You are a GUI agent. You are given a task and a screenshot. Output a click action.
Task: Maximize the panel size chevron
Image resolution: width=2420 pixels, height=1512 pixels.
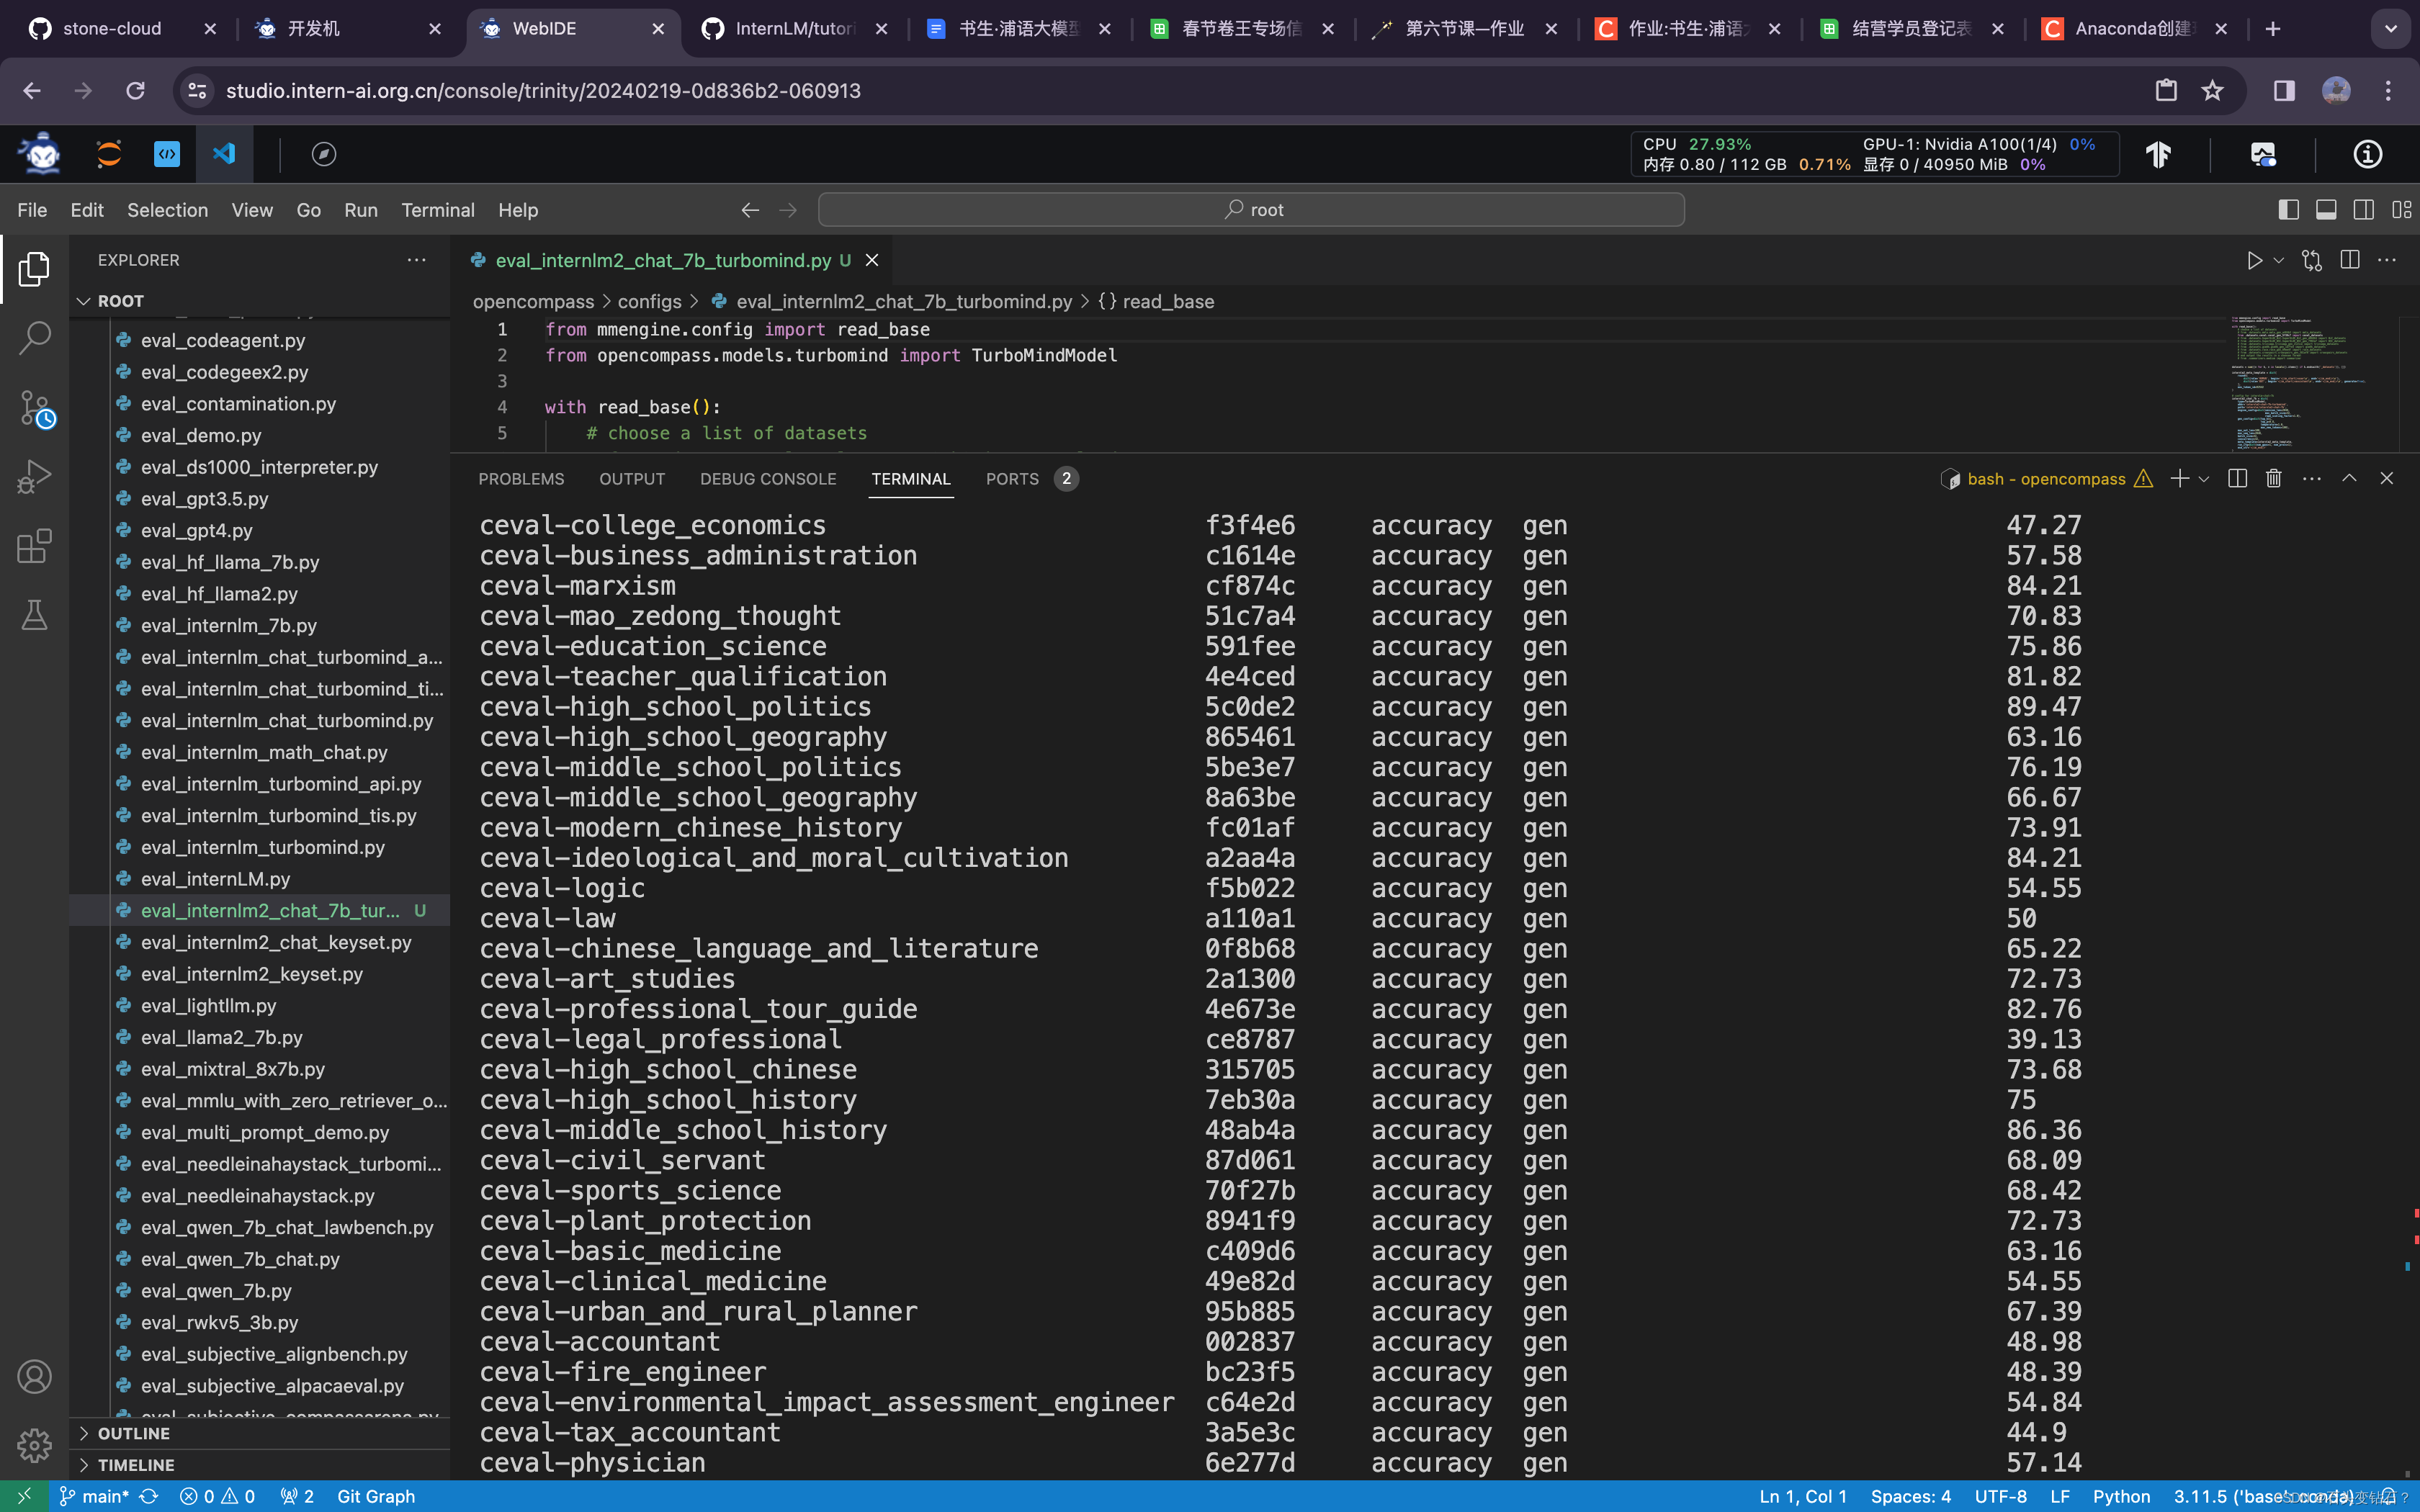(x=2349, y=478)
